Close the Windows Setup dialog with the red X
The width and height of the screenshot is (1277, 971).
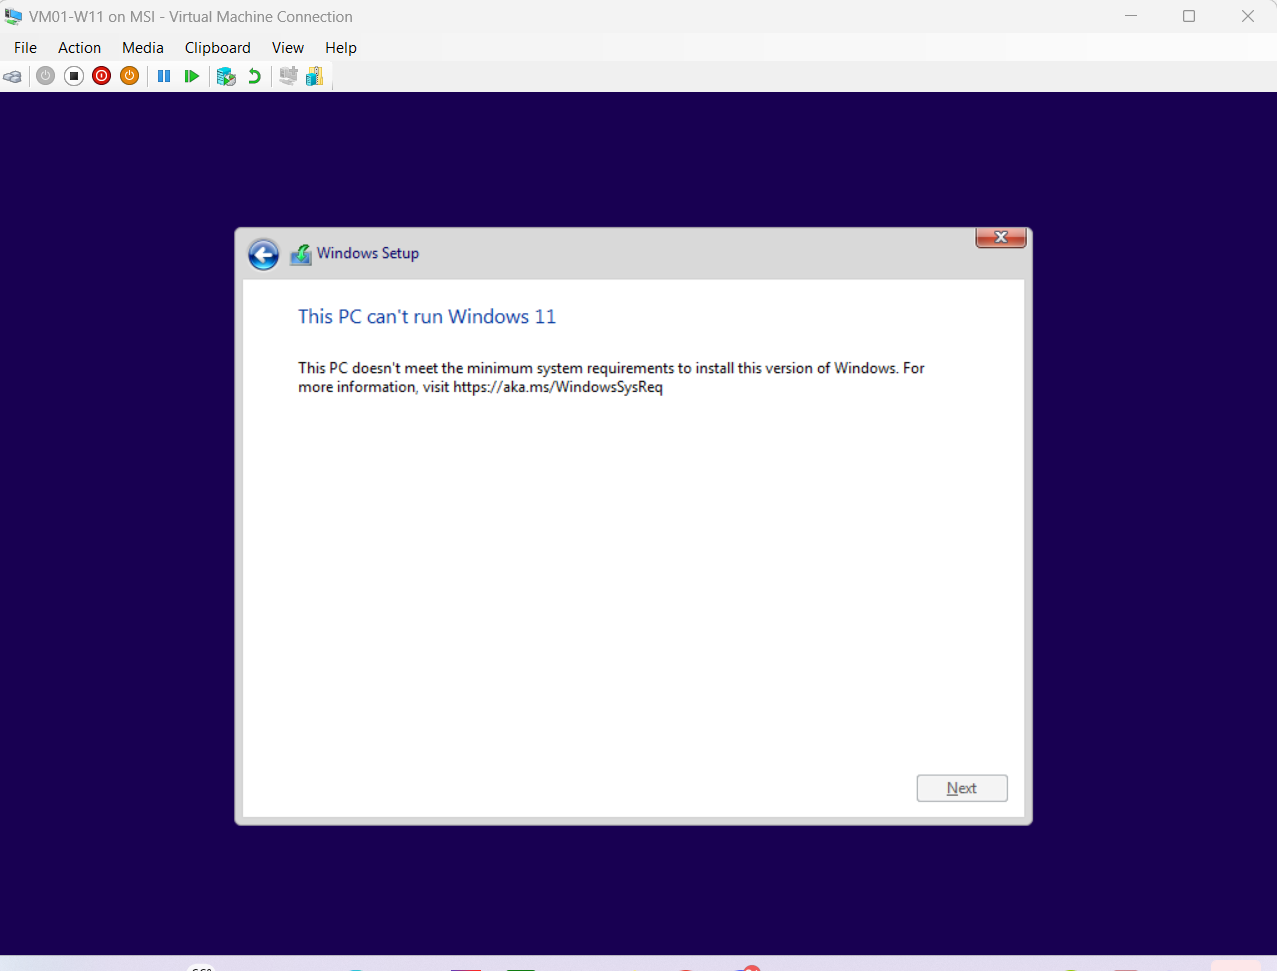pyautogui.click(x=1001, y=238)
